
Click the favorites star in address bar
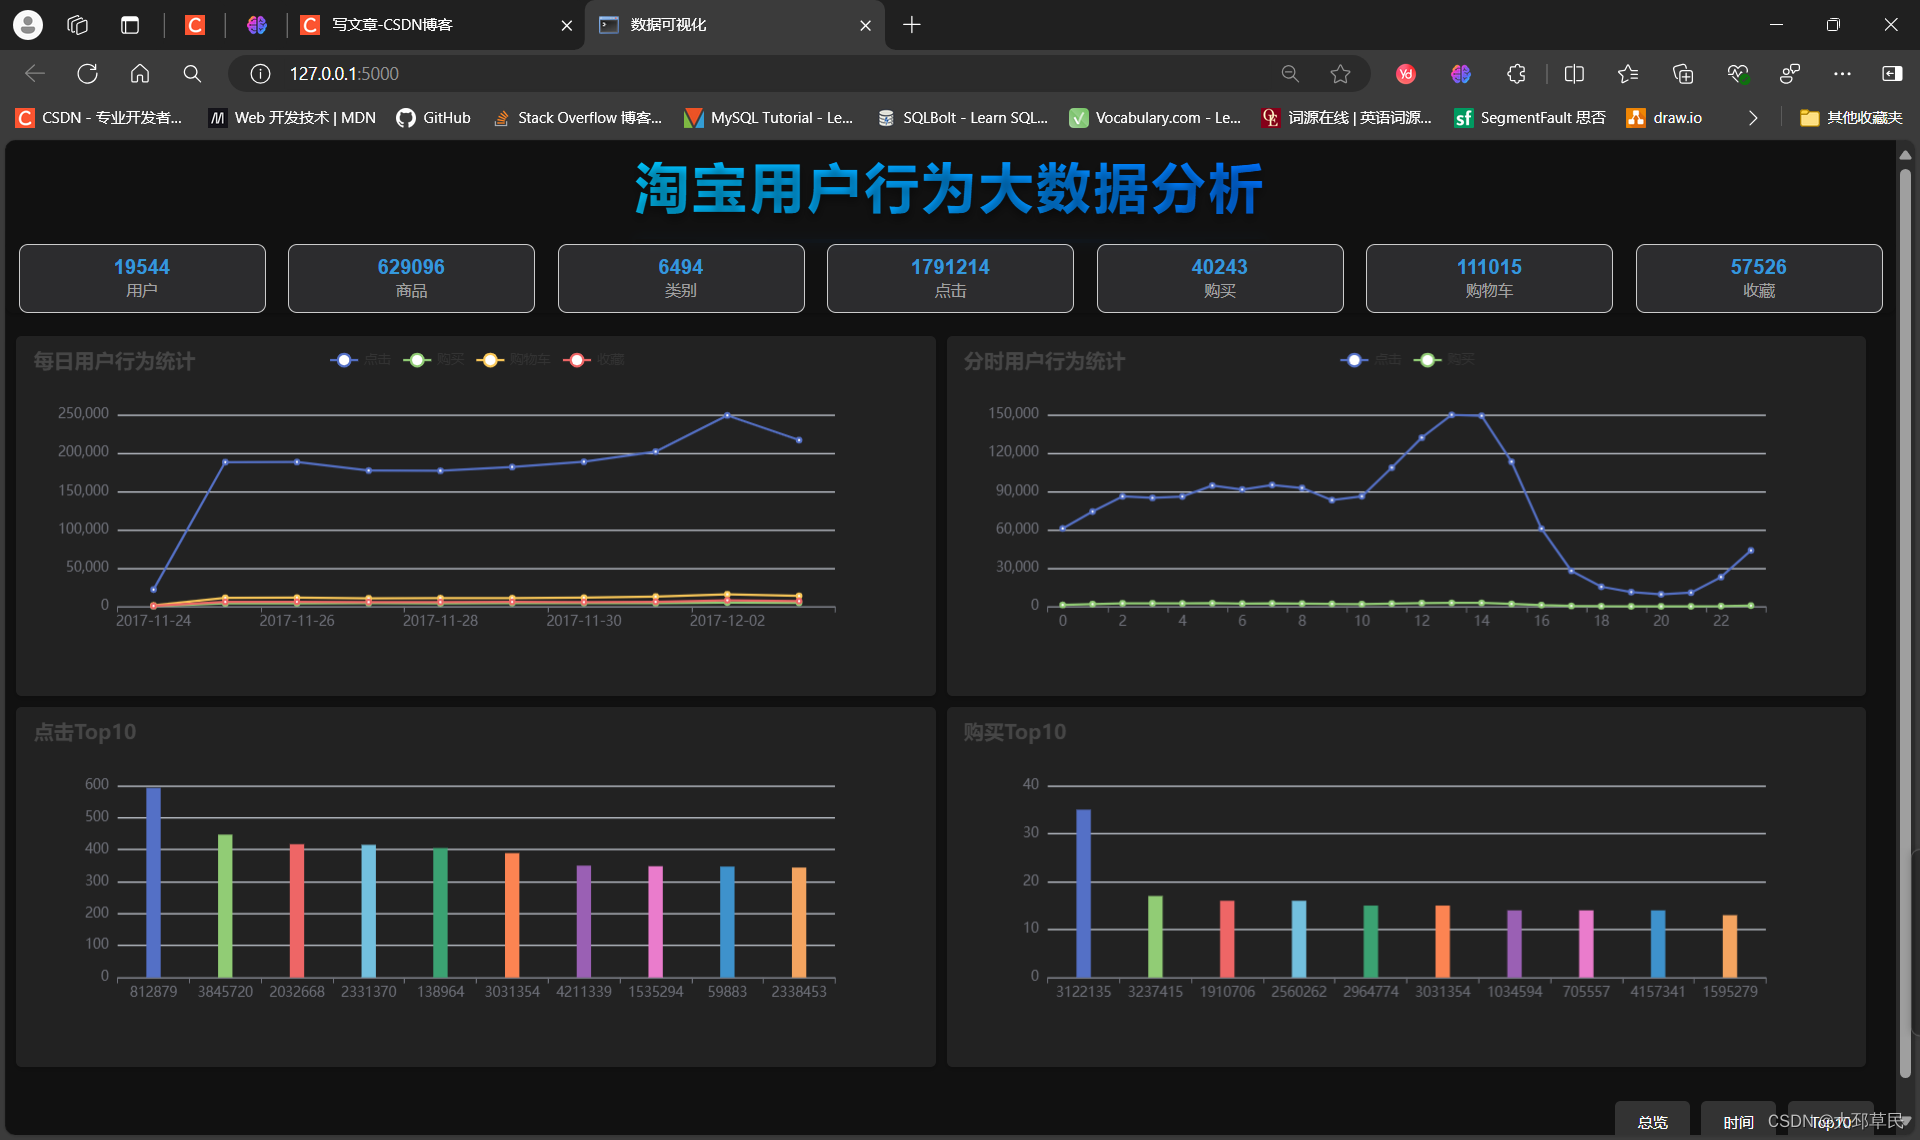pyautogui.click(x=1340, y=73)
